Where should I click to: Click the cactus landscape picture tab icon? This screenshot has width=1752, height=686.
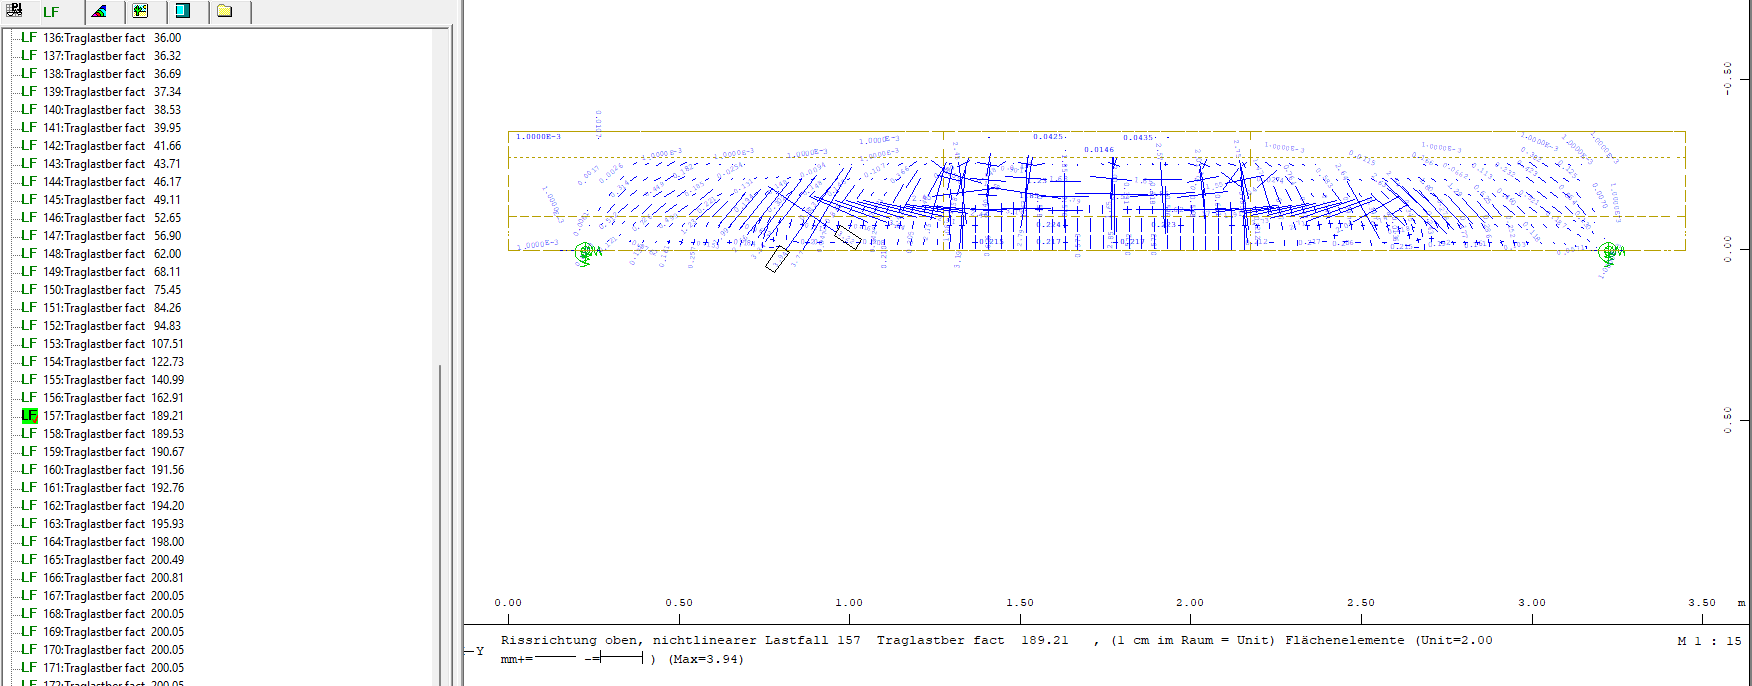(x=141, y=11)
